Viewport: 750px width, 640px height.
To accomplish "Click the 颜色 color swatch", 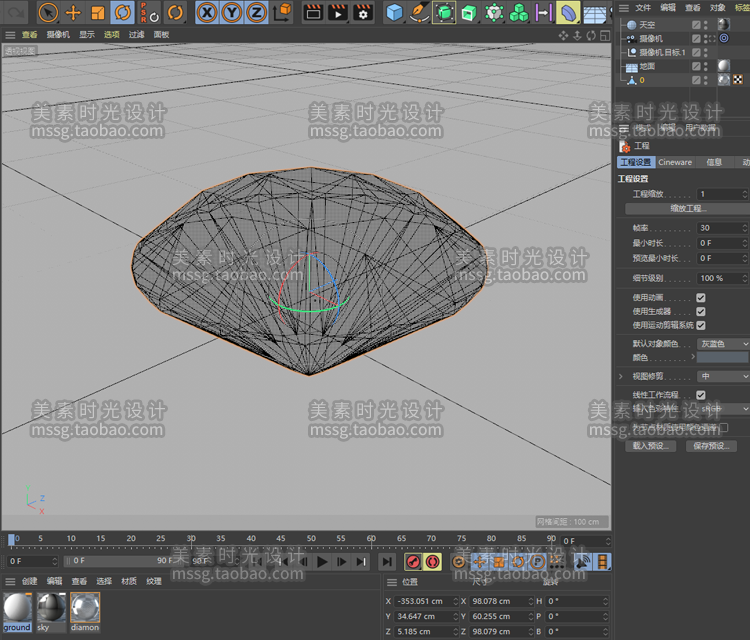I will [722, 357].
